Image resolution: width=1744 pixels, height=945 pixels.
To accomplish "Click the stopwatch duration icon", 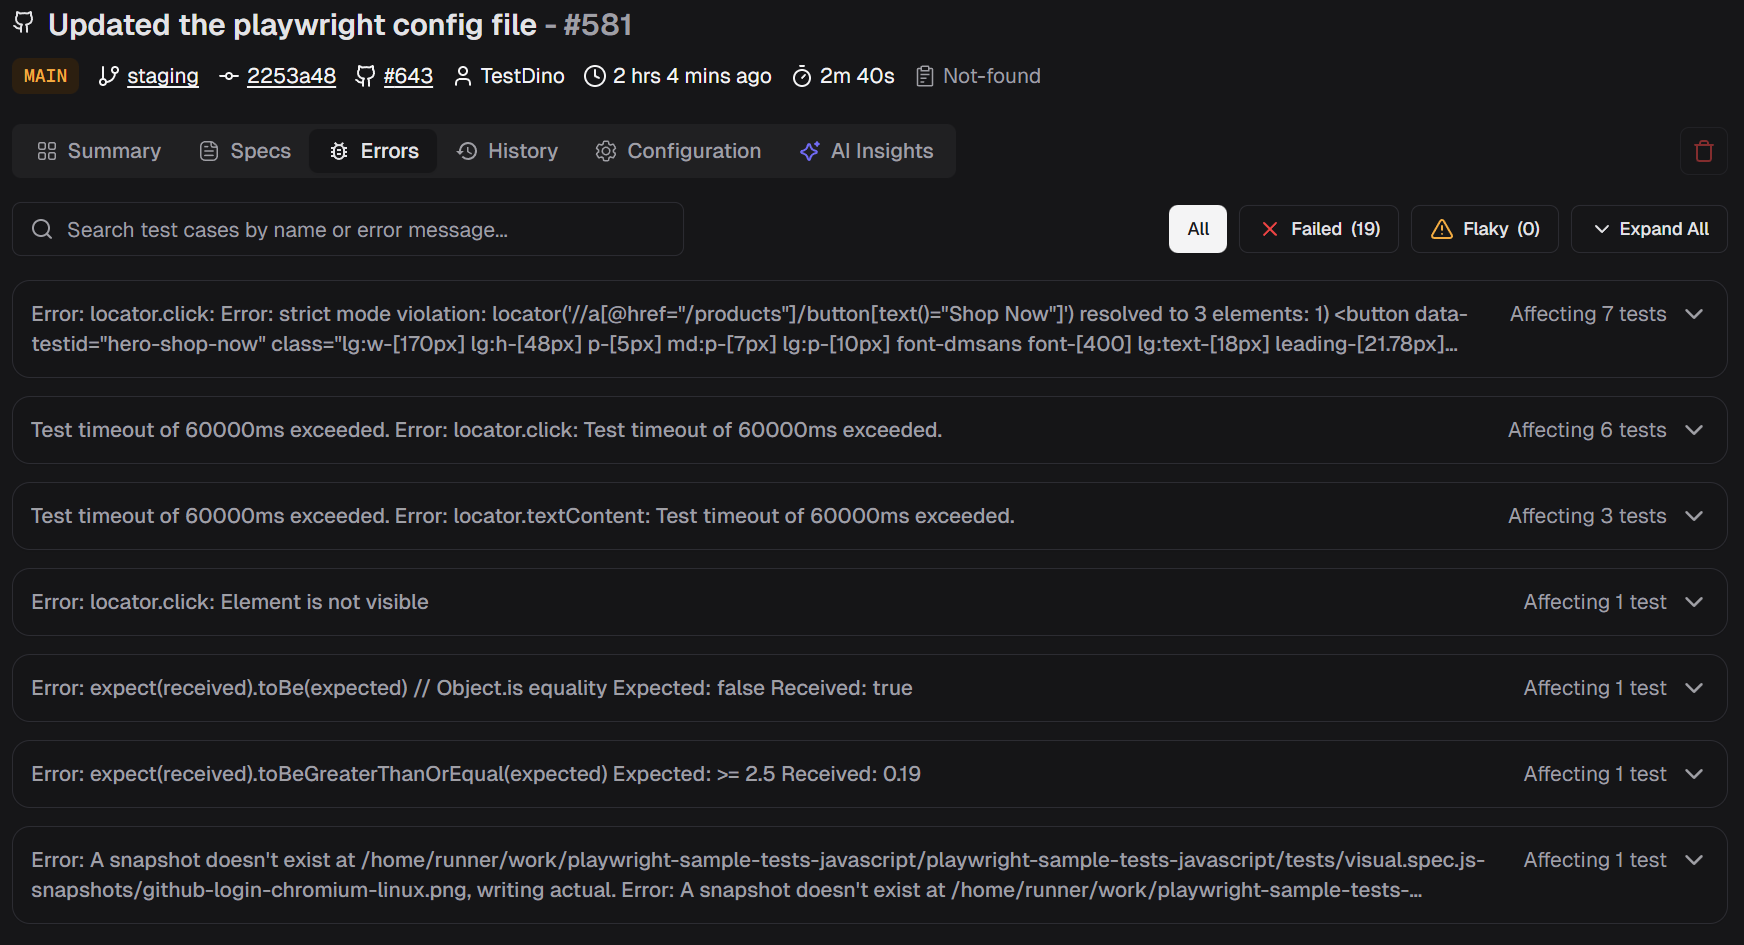I will [801, 76].
